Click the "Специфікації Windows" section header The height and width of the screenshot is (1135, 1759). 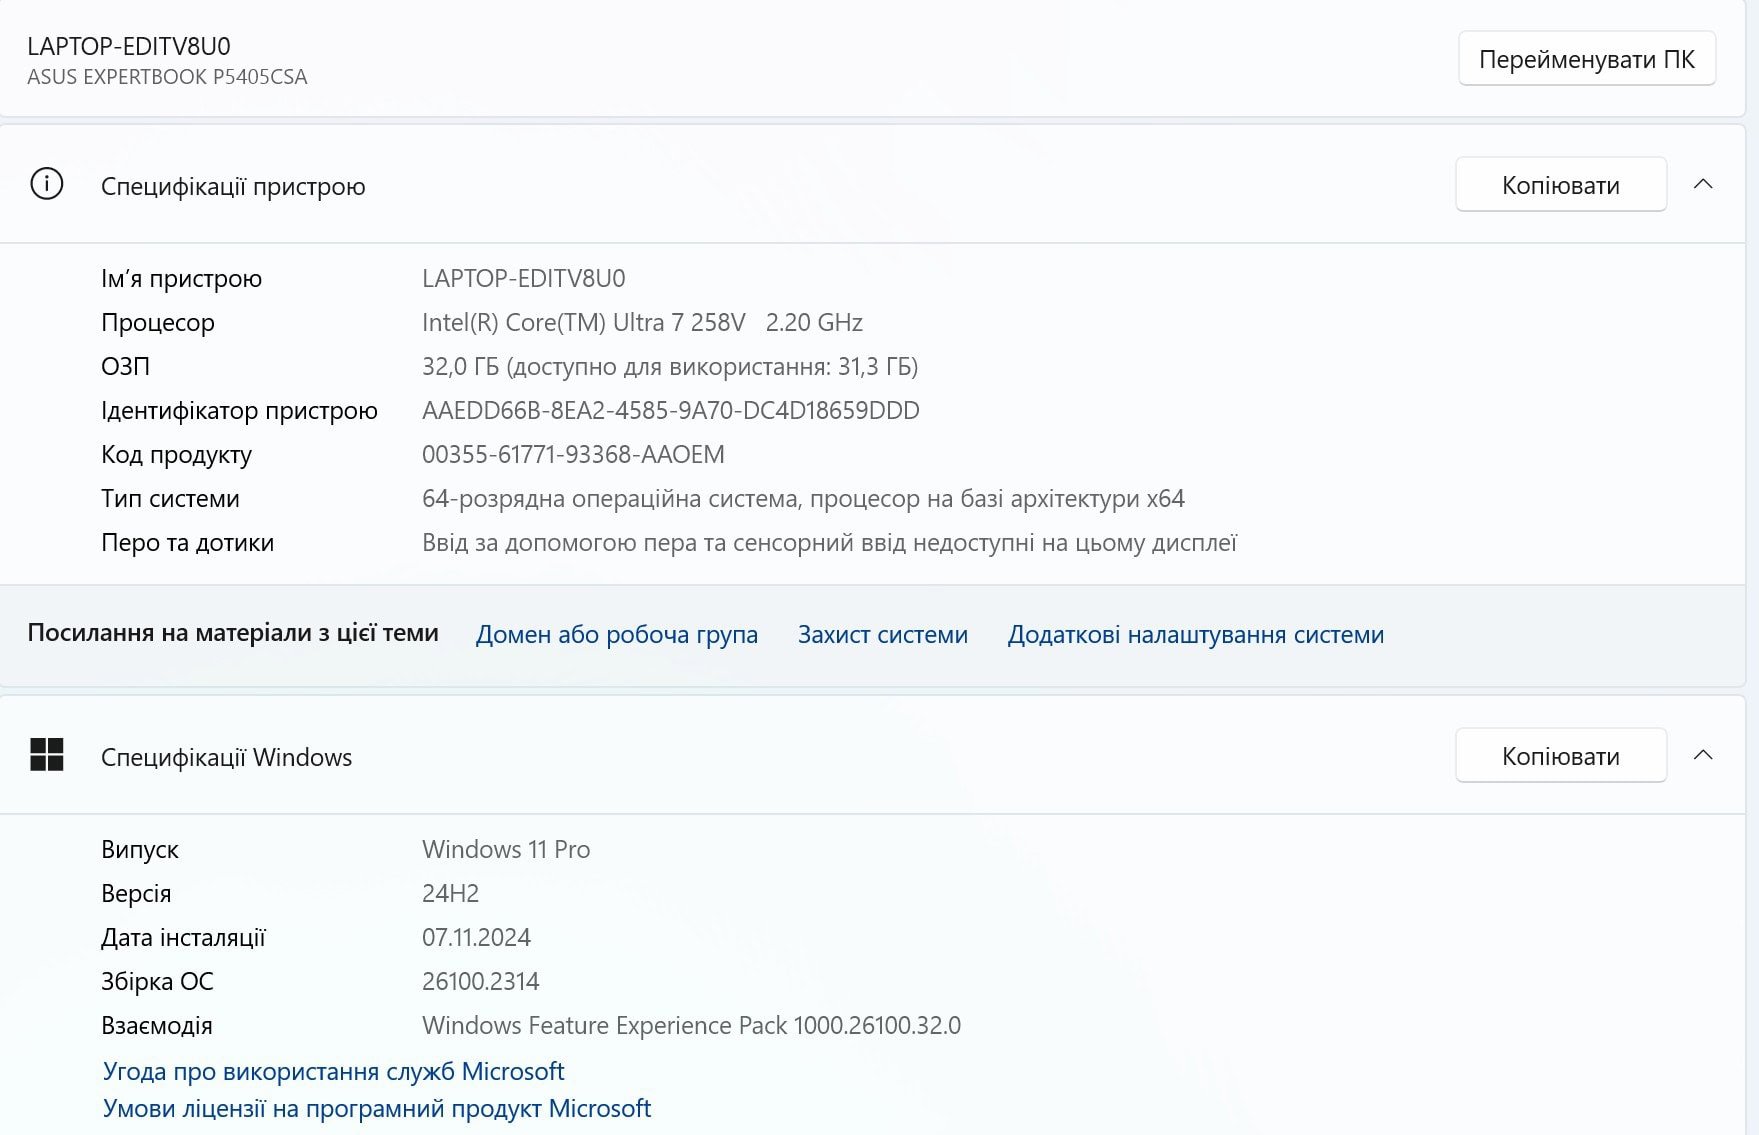click(226, 756)
